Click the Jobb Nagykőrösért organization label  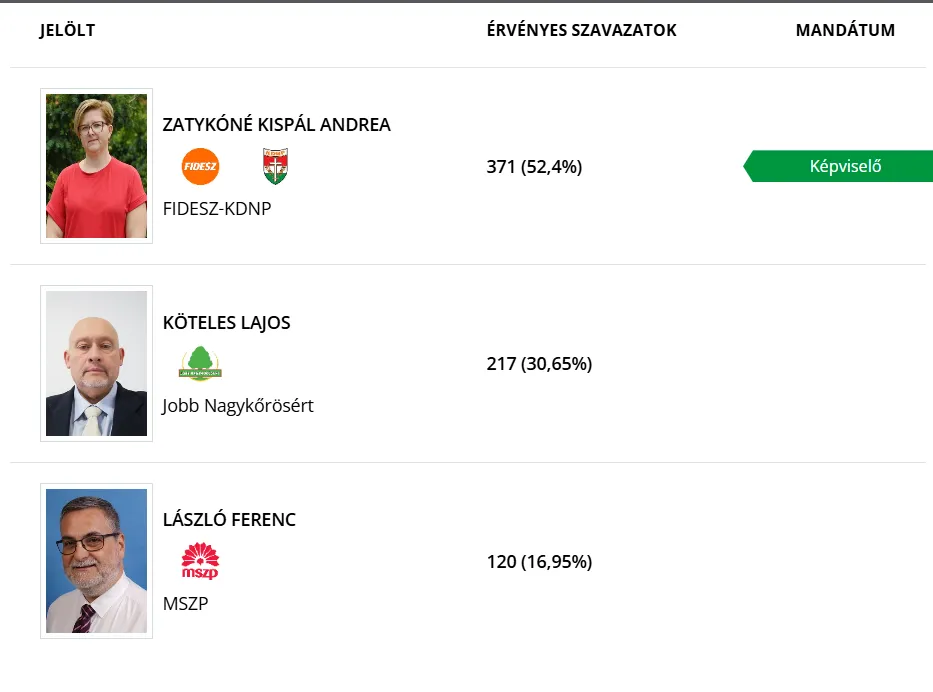[238, 406]
